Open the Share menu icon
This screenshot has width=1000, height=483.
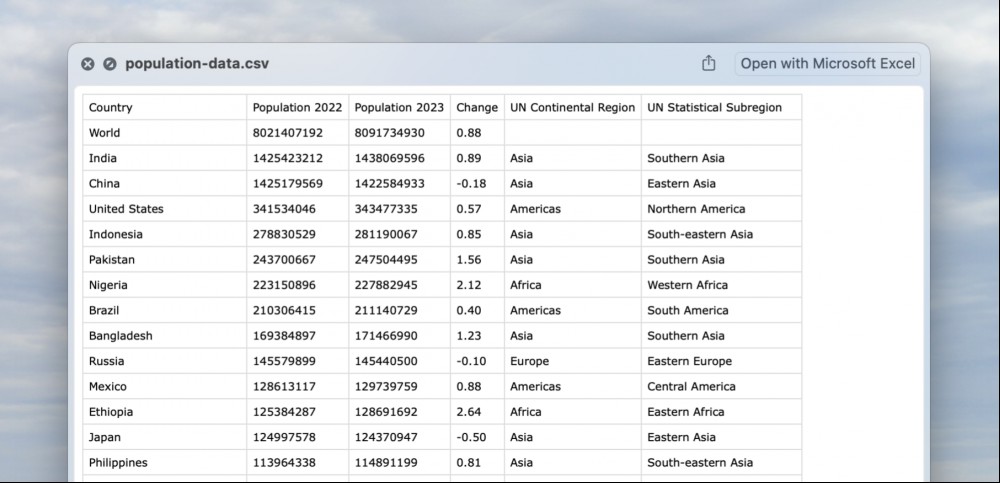[x=709, y=63]
